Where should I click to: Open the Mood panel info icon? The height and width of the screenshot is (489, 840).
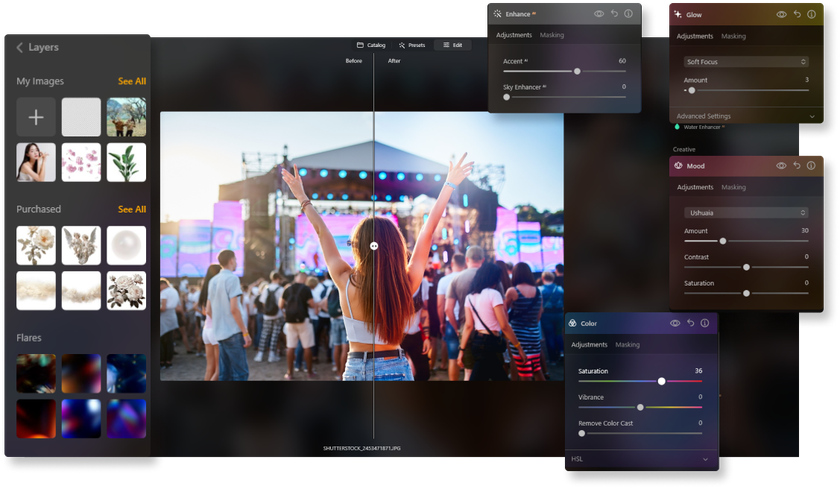pos(812,166)
